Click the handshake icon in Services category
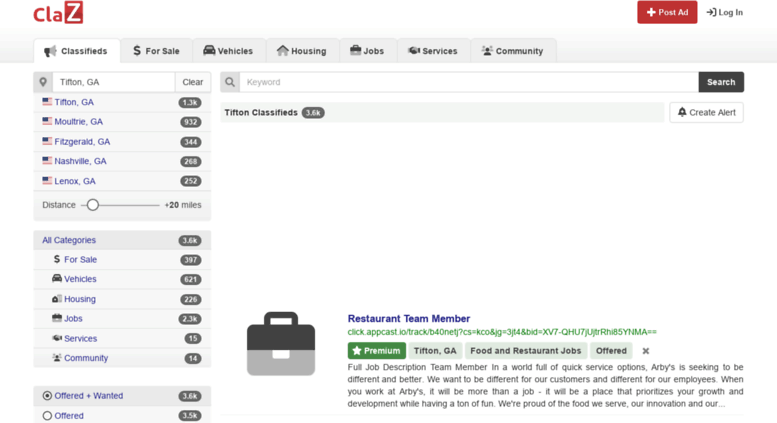777x423 pixels. [57, 338]
